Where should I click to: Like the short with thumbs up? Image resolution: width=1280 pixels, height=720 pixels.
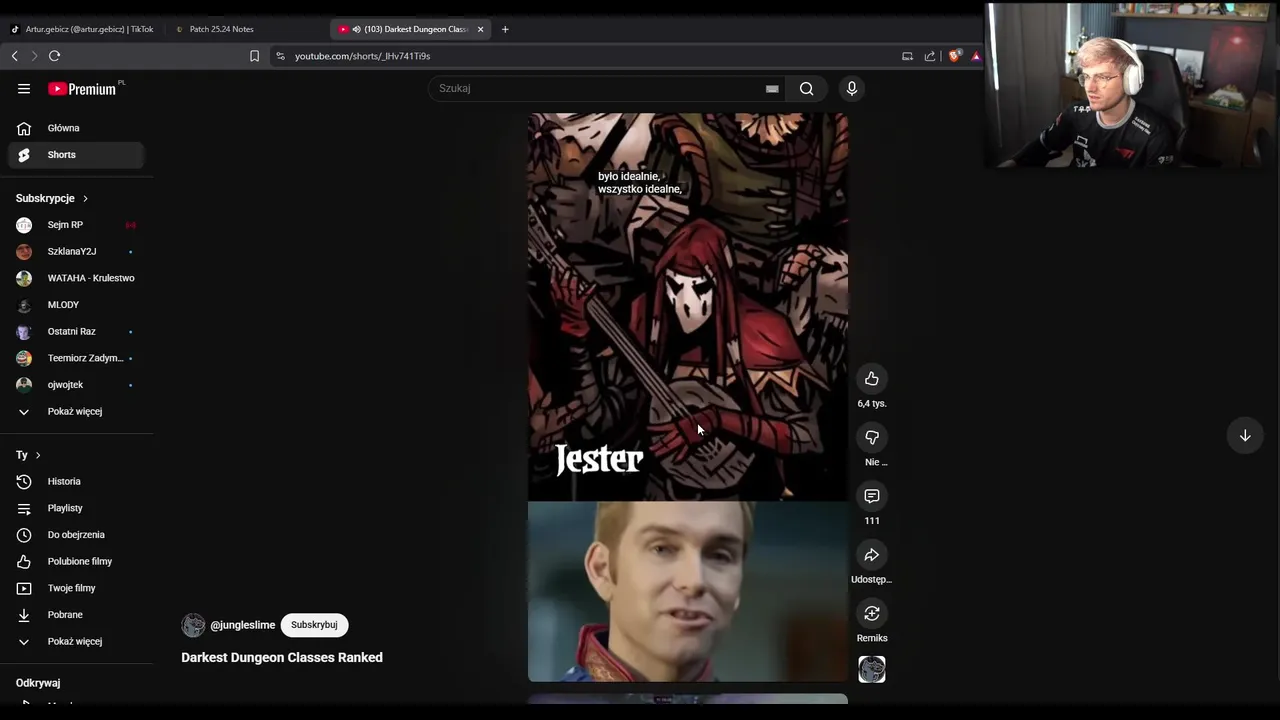(x=872, y=379)
